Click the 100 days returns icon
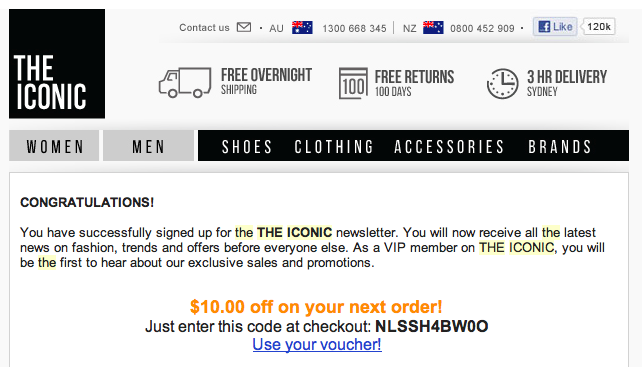 353,84
